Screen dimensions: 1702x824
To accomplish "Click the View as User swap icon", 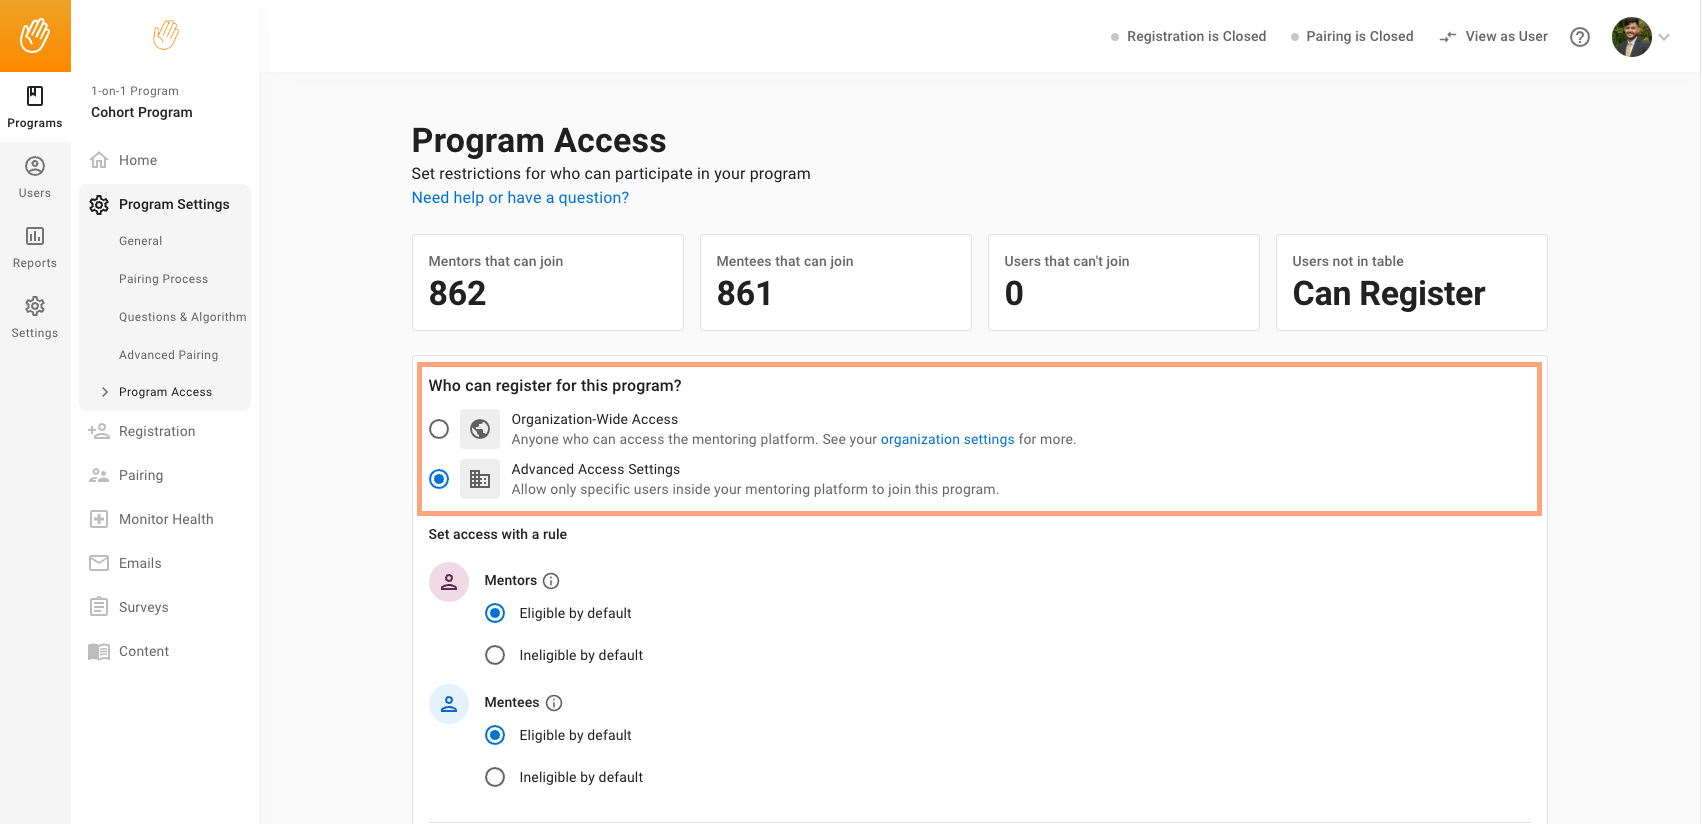I will (1448, 37).
